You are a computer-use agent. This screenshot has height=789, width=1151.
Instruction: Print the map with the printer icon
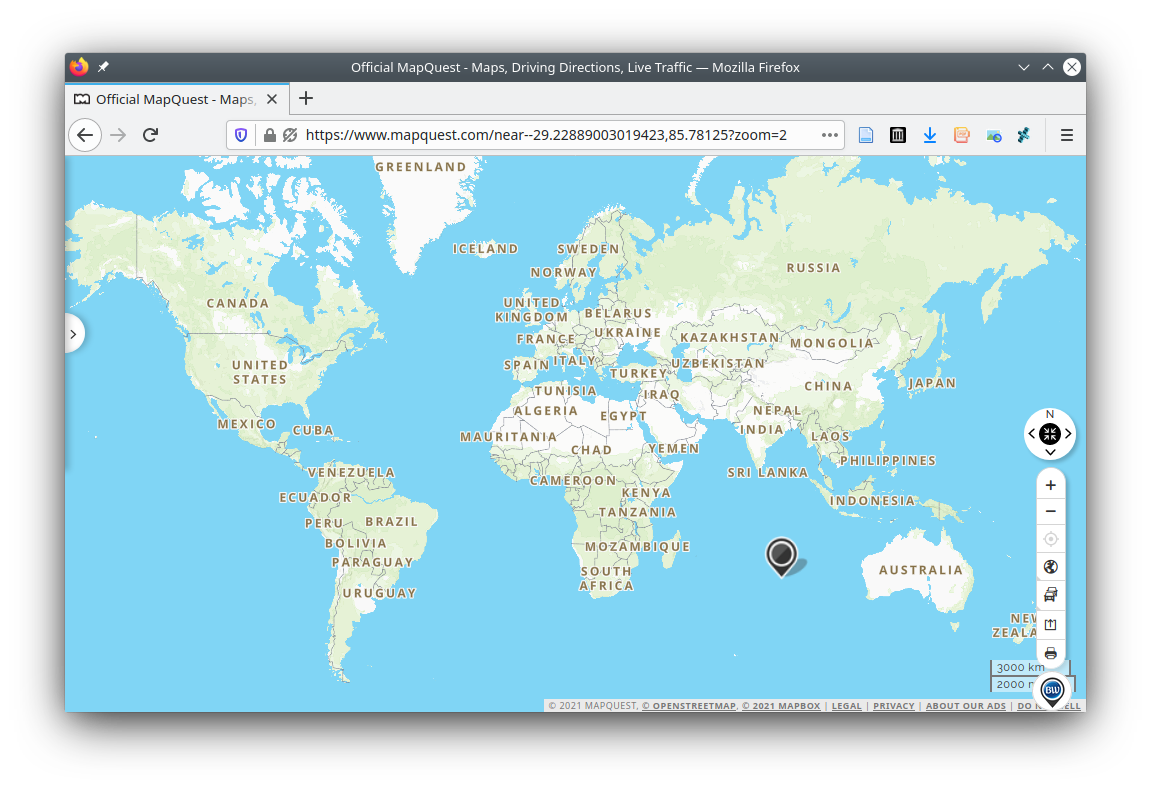pyautogui.click(x=1050, y=653)
